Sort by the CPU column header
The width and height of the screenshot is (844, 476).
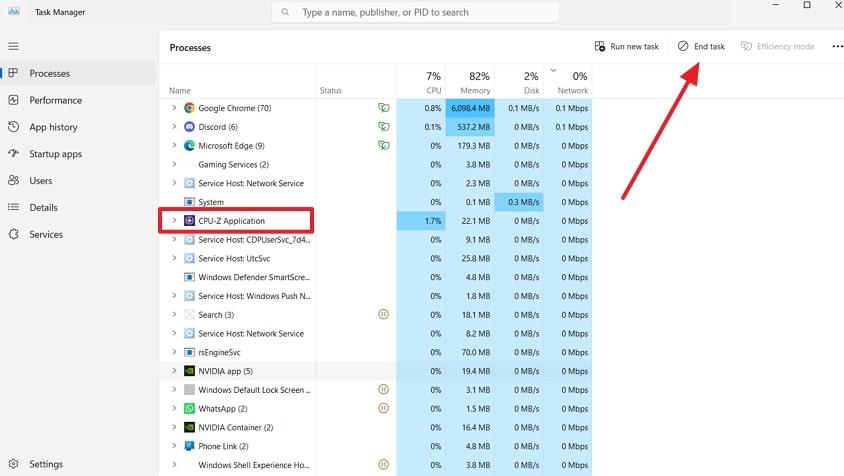click(x=421, y=81)
